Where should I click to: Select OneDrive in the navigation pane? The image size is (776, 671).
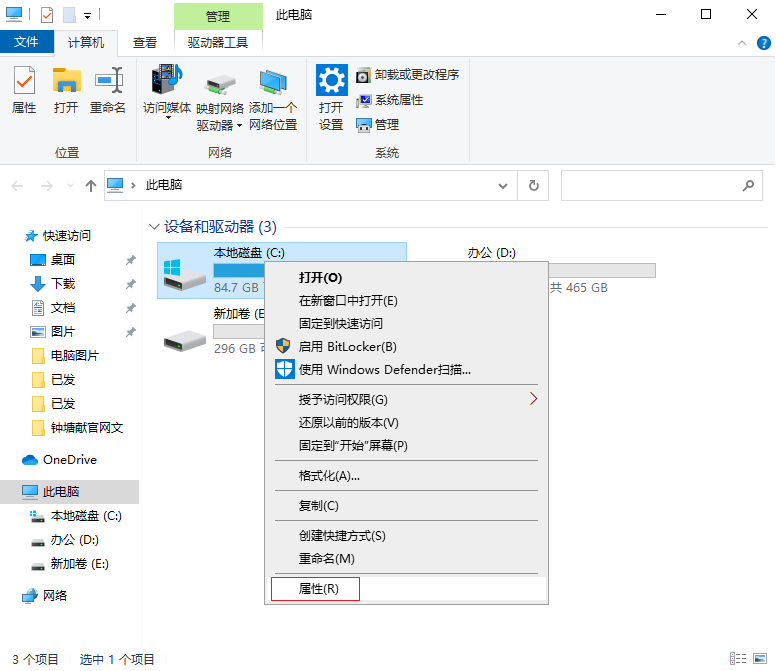[69, 460]
